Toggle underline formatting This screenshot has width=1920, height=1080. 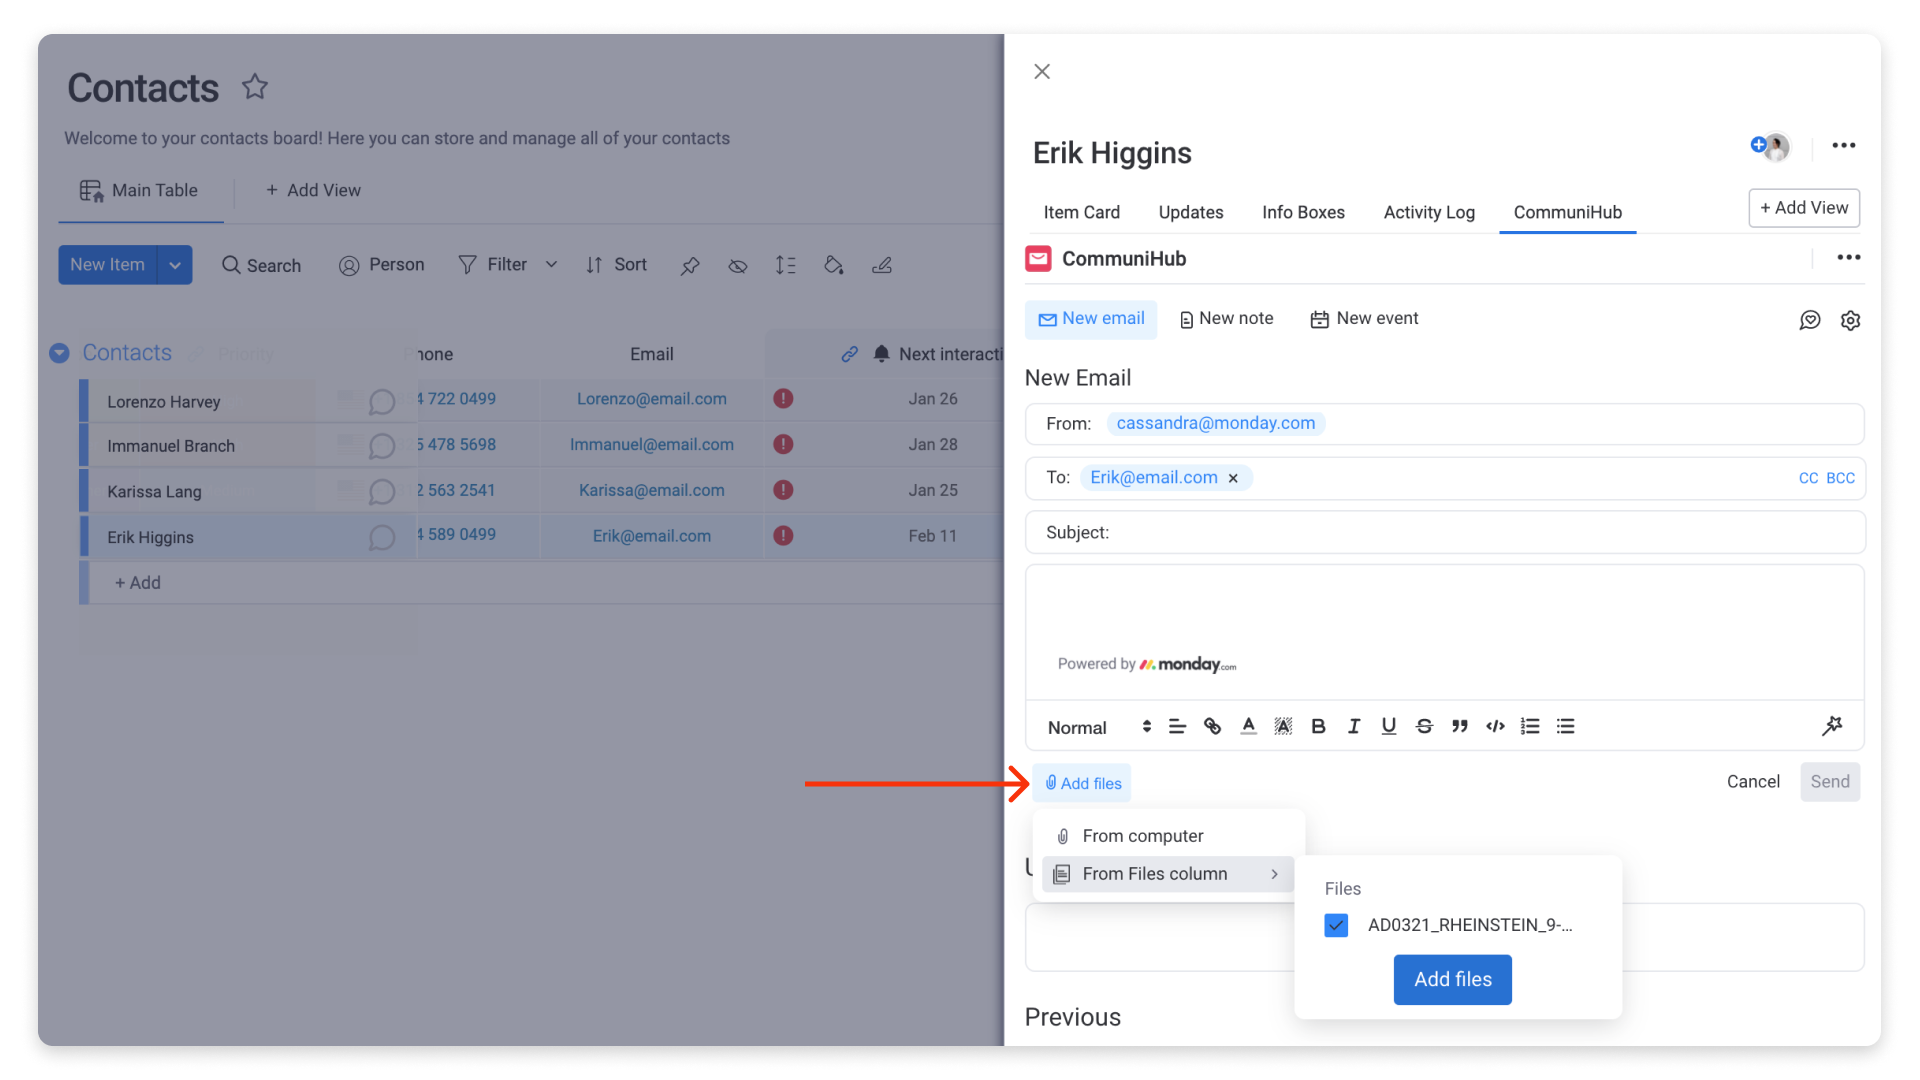pos(1389,727)
